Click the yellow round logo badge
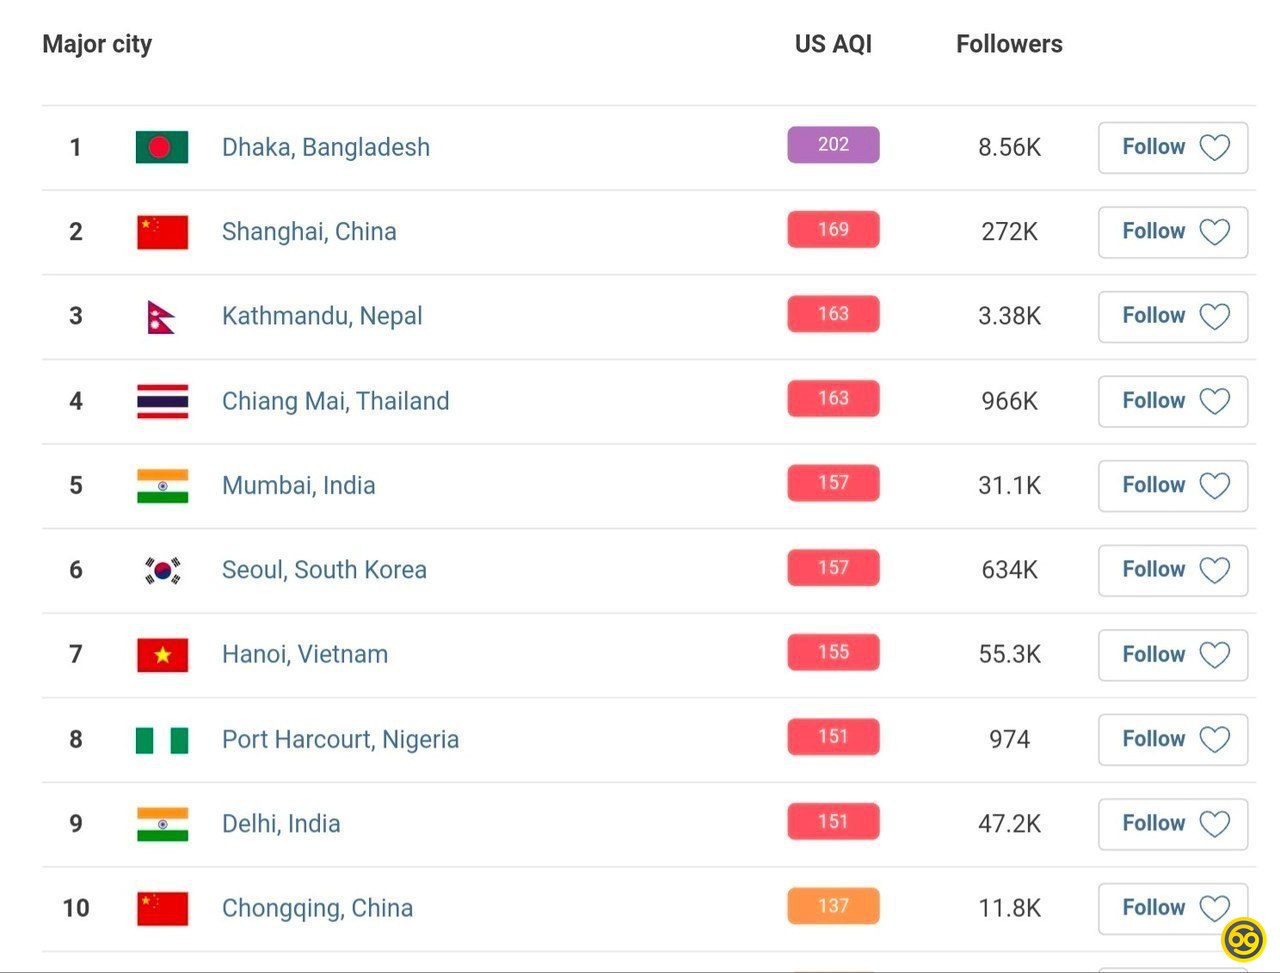Viewport: 1280px width, 973px height. click(1244, 939)
